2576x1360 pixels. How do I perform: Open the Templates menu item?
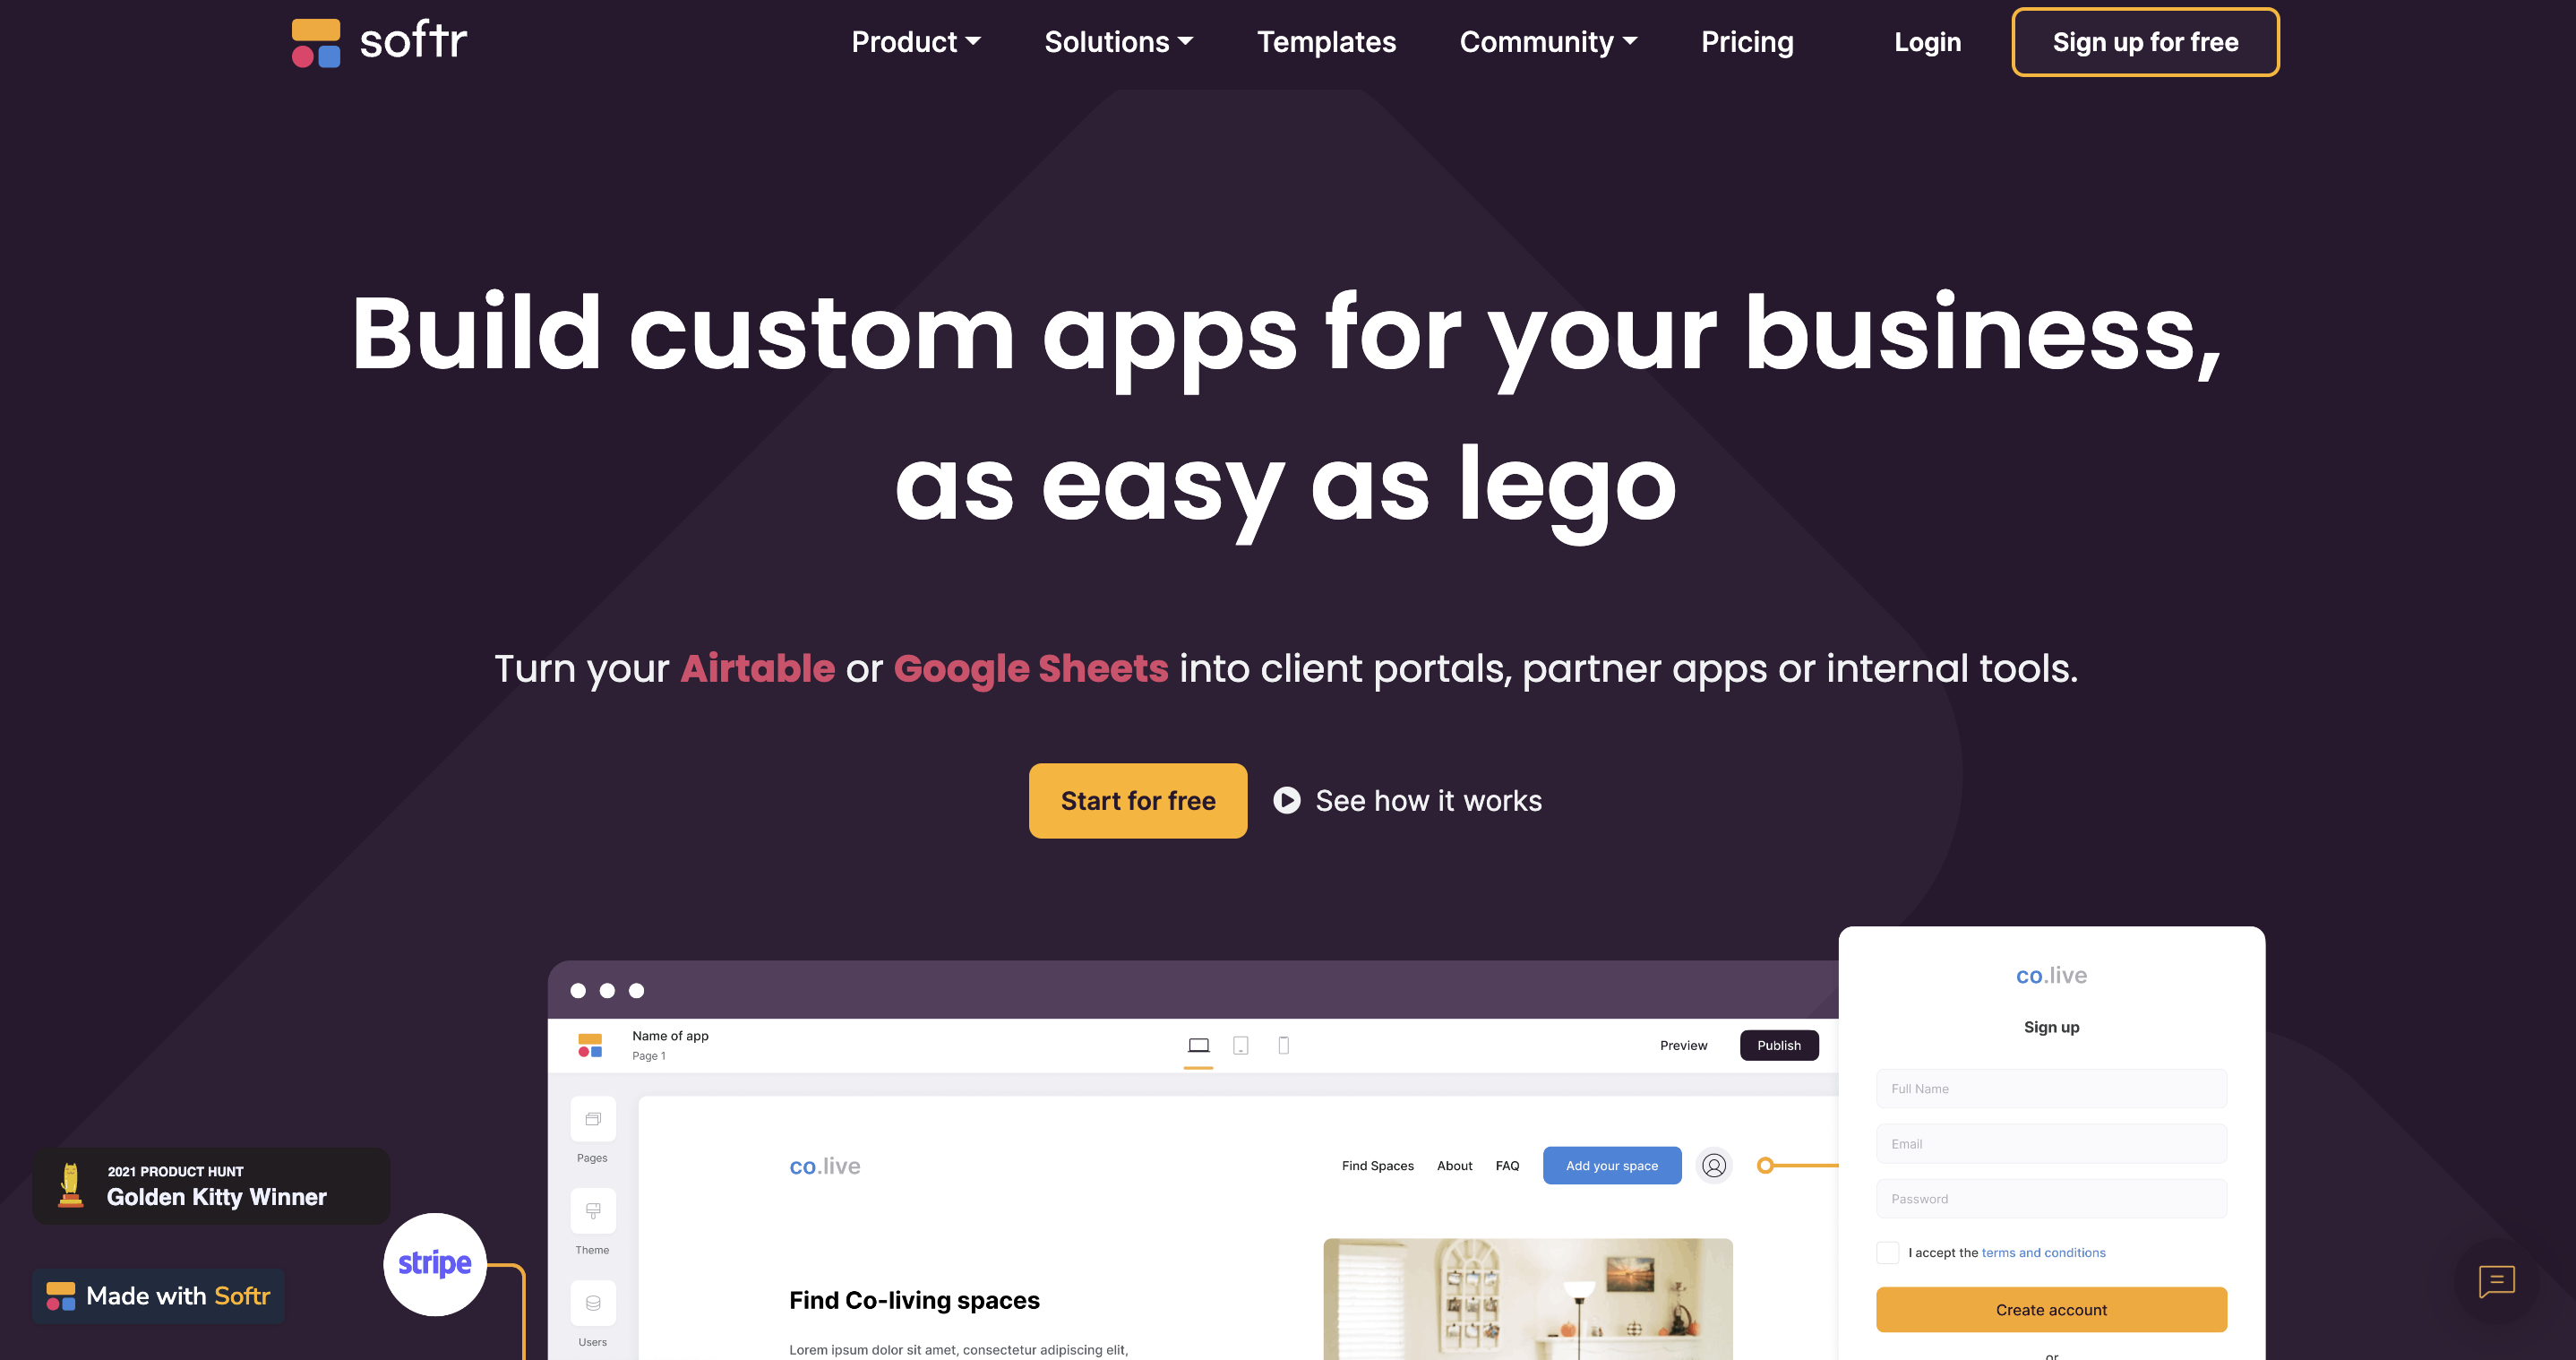click(1326, 41)
